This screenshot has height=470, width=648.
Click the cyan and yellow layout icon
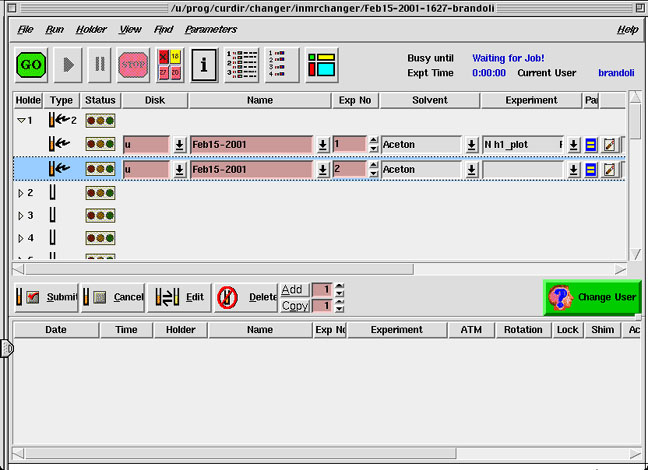(322, 64)
